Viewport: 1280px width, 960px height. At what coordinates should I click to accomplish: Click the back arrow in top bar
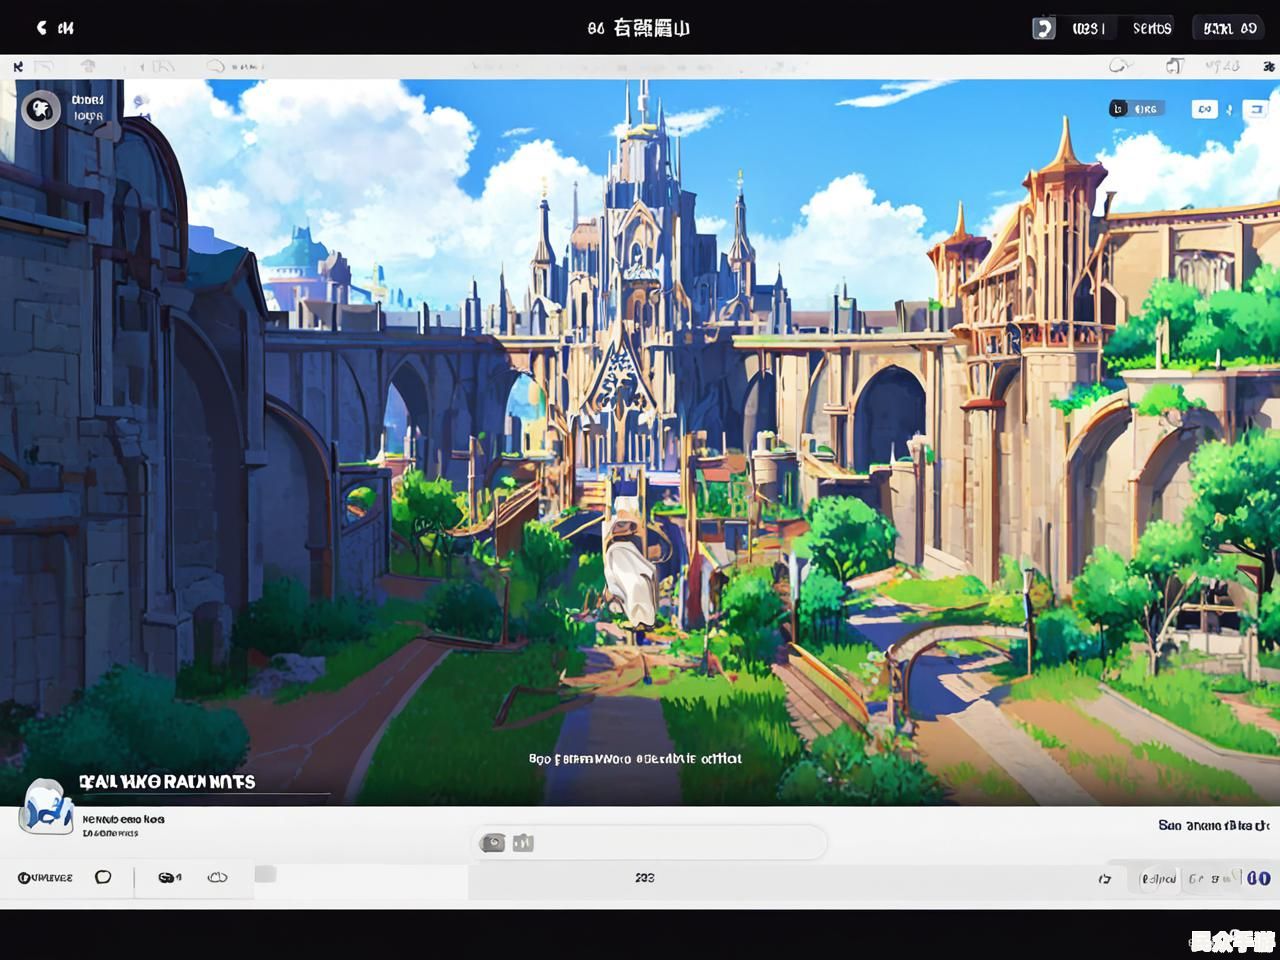click(x=41, y=28)
